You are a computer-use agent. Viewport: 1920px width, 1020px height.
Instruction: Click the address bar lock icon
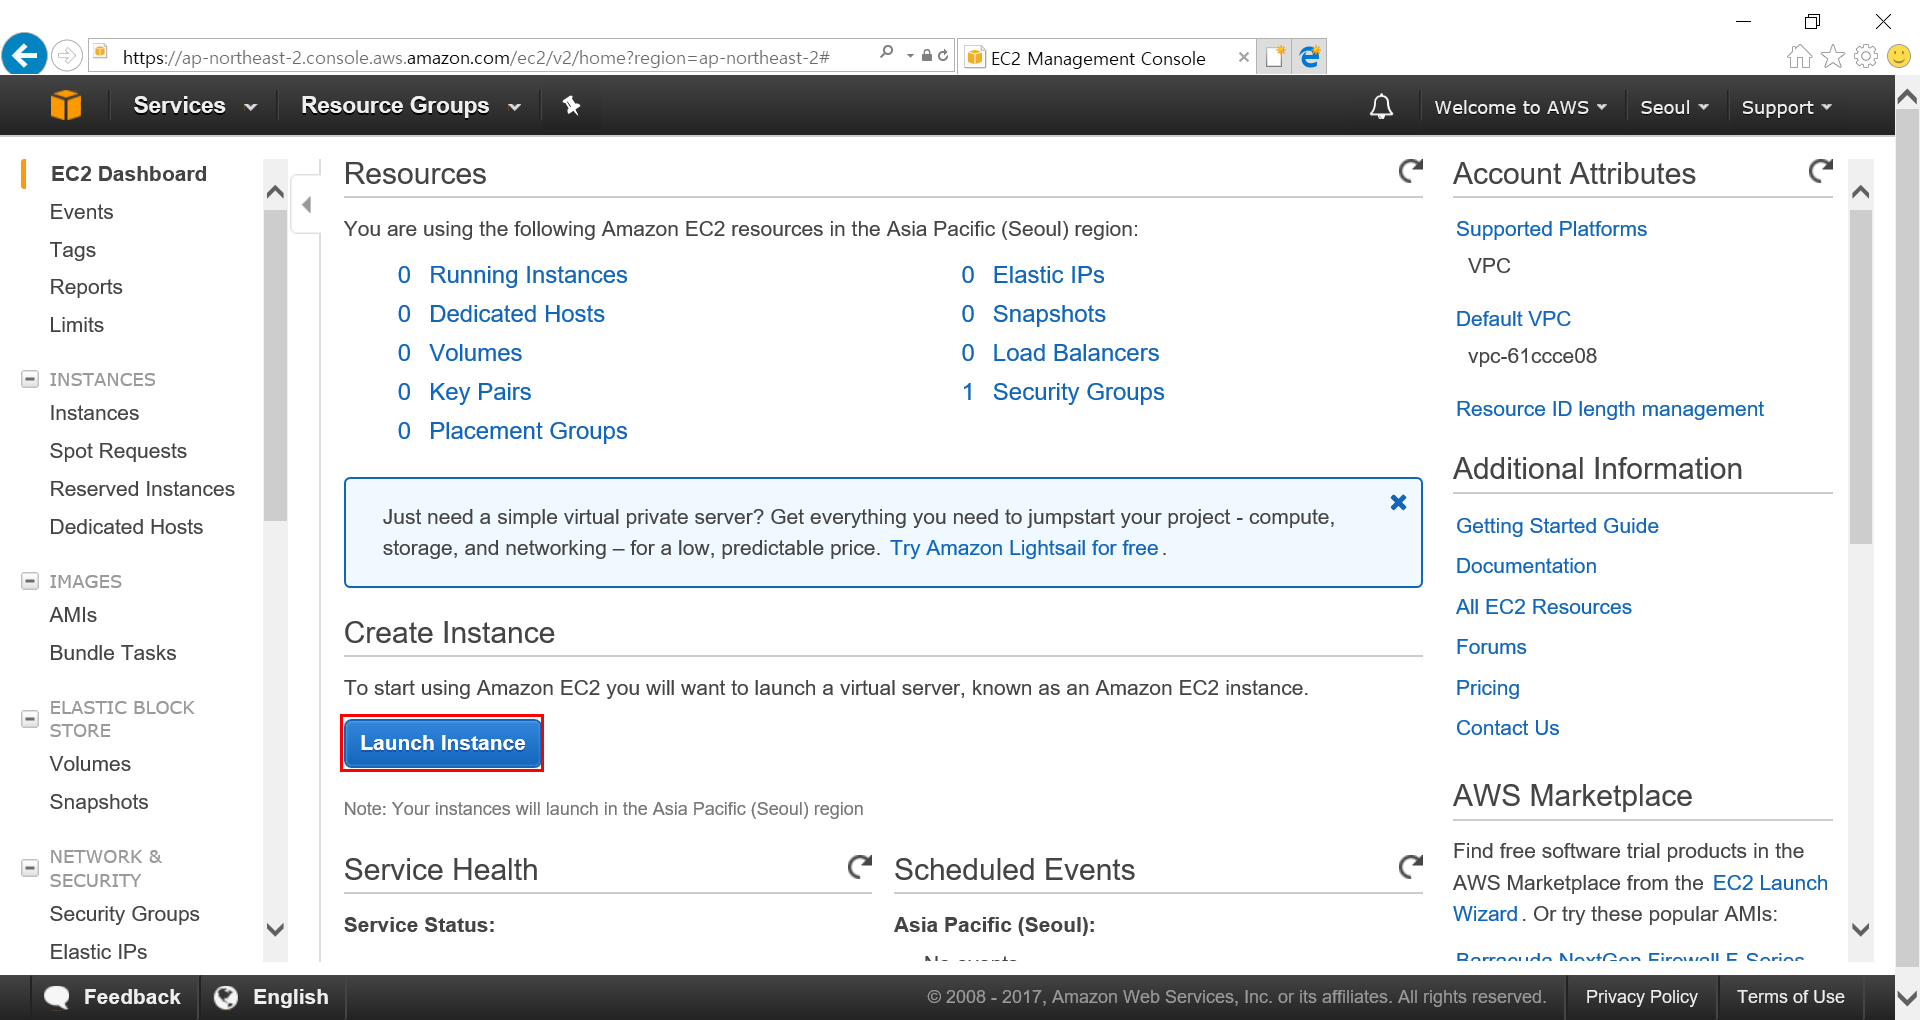927,56
